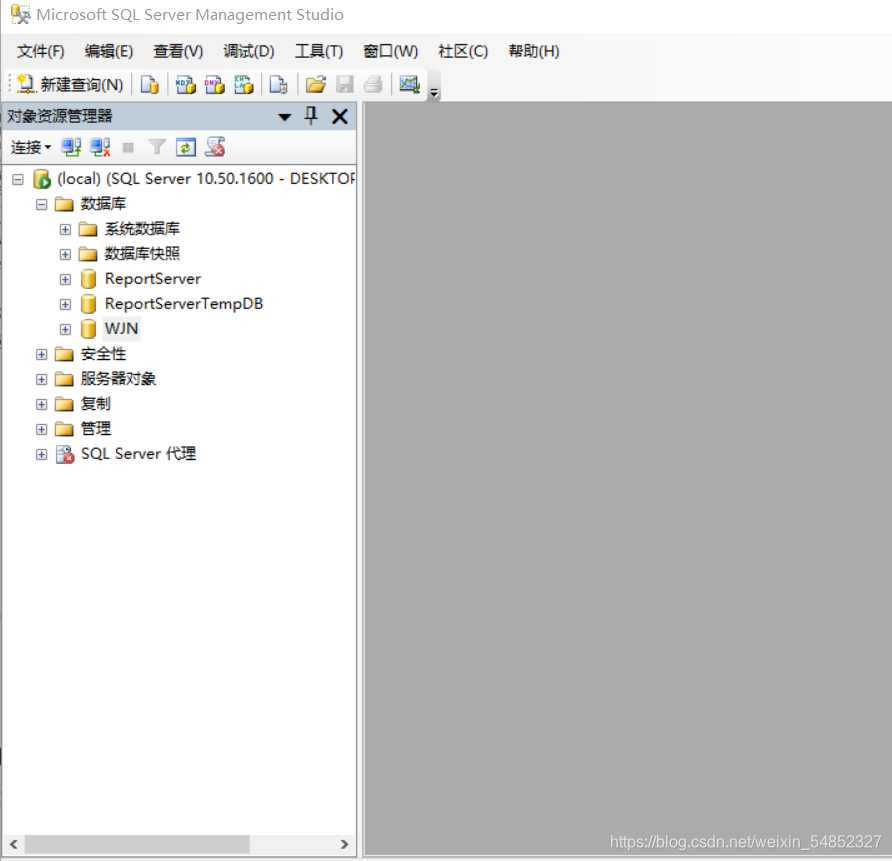The width and height of the screenshot is (892, 861).
Task: Click the open file folder icon
Action: click(316, 85)
